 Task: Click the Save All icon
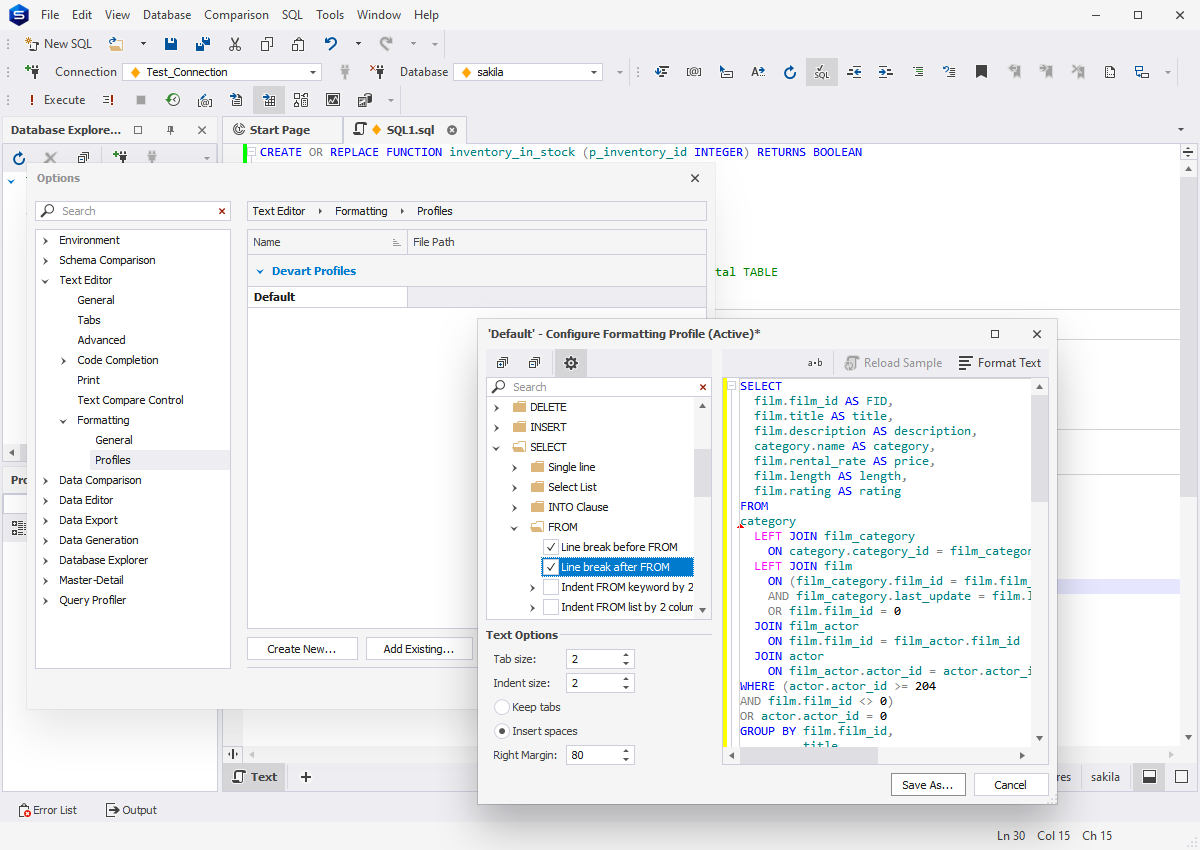(x=203, y=44)
